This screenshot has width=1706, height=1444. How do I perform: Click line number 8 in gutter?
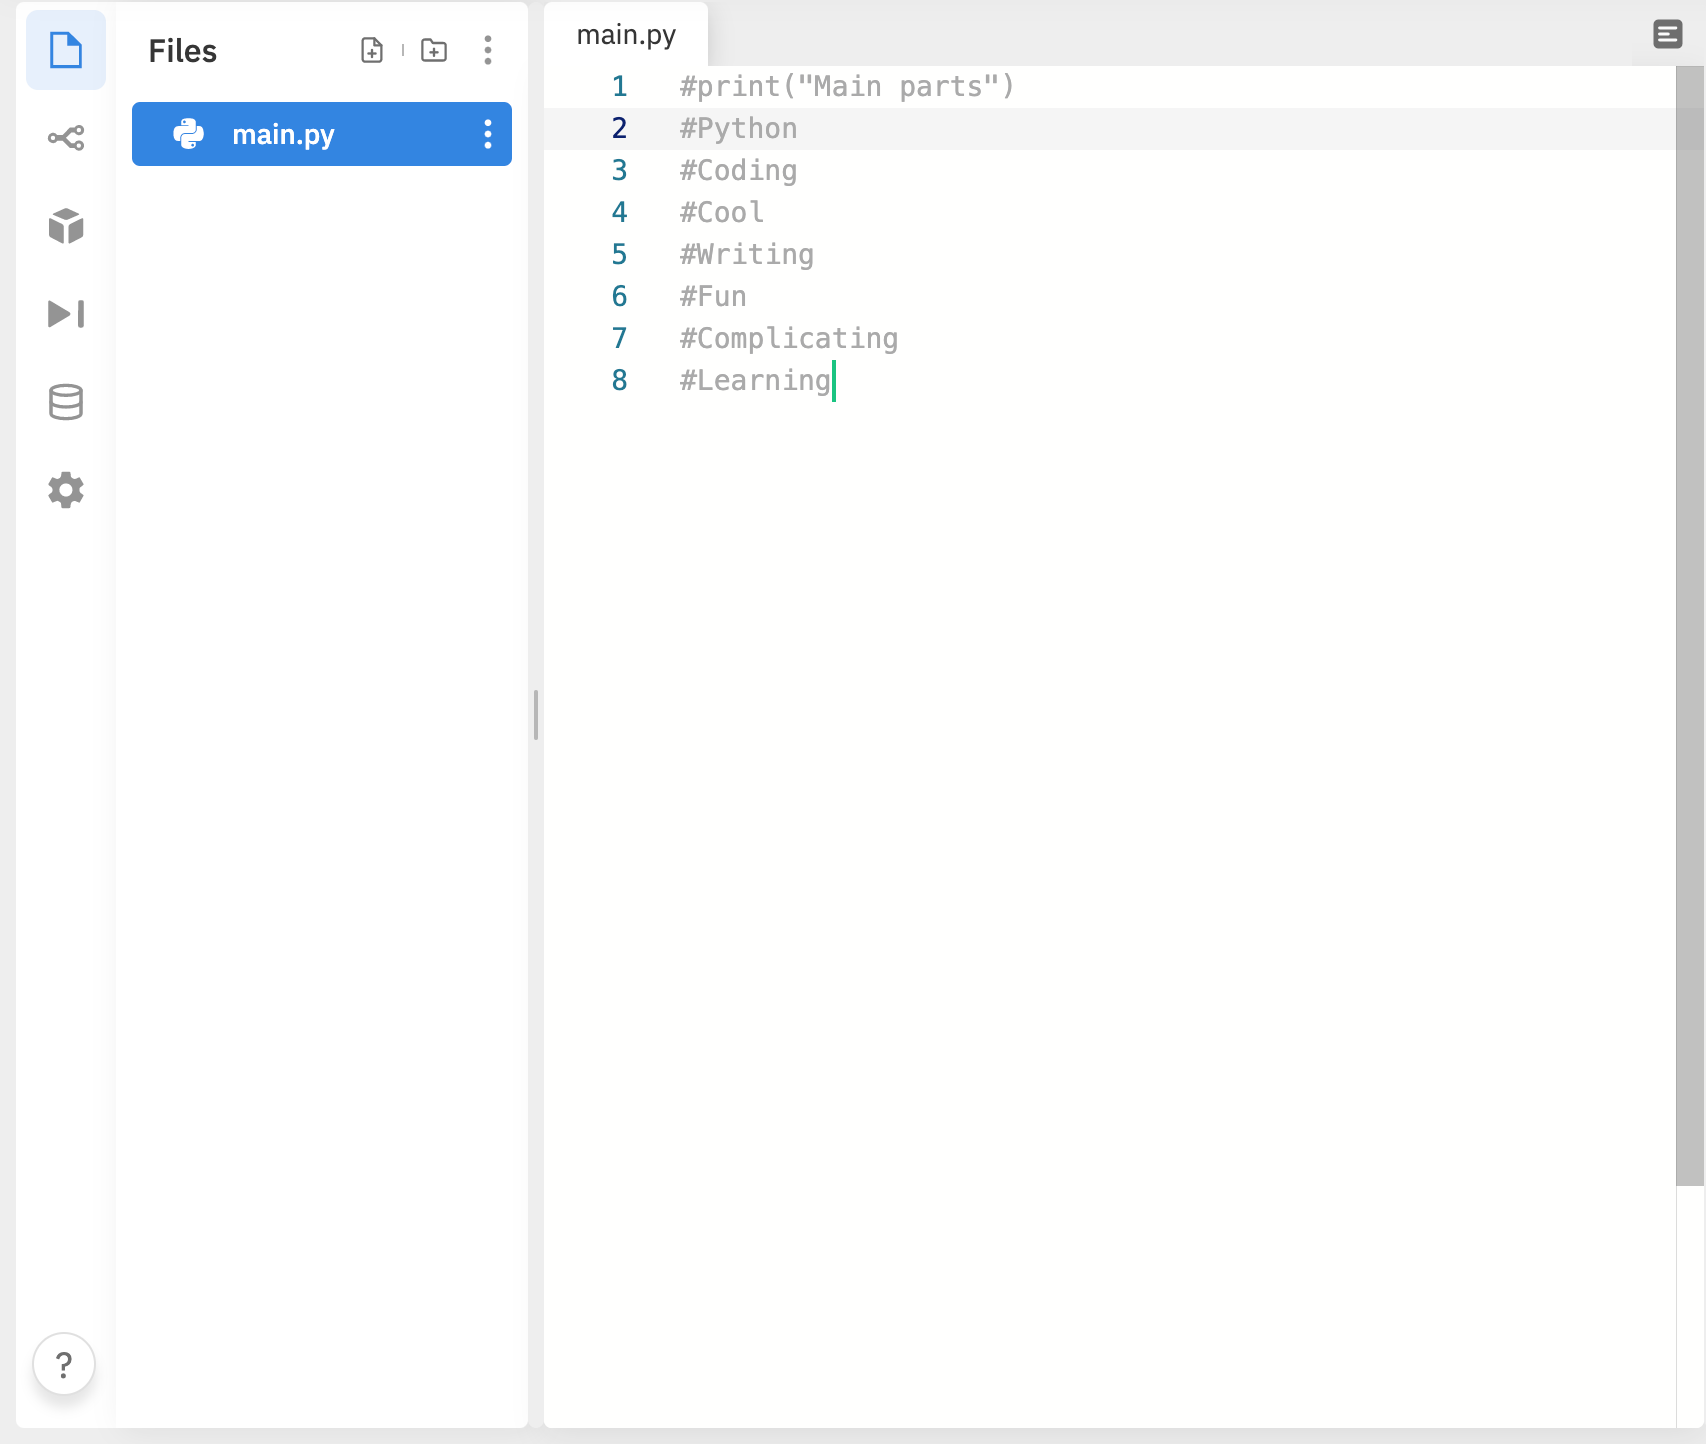coord(620,381)
